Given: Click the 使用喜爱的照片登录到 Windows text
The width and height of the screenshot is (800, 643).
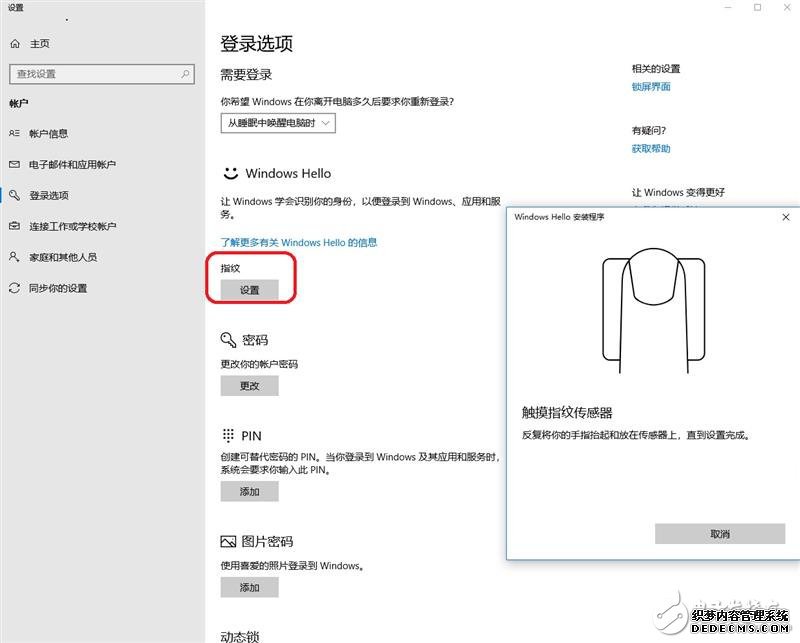Looking at the screenshot, I should coord(292,565).
